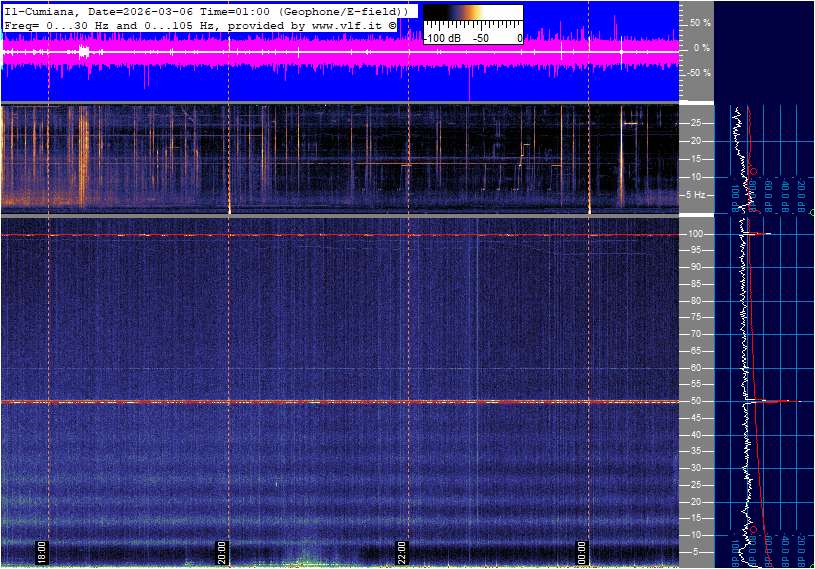Click the 20:00 time marker label
This screenshot has width=815, height=569.
tap(222, 552)
